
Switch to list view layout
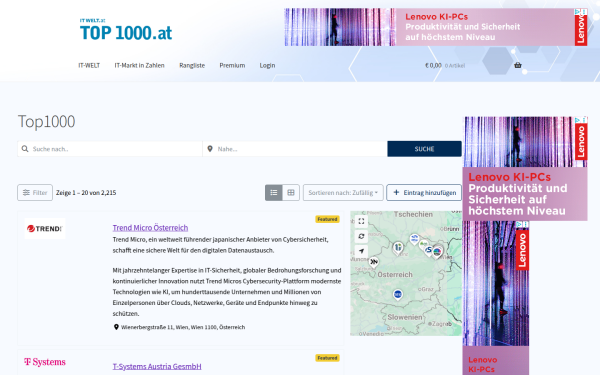[274, 192]
